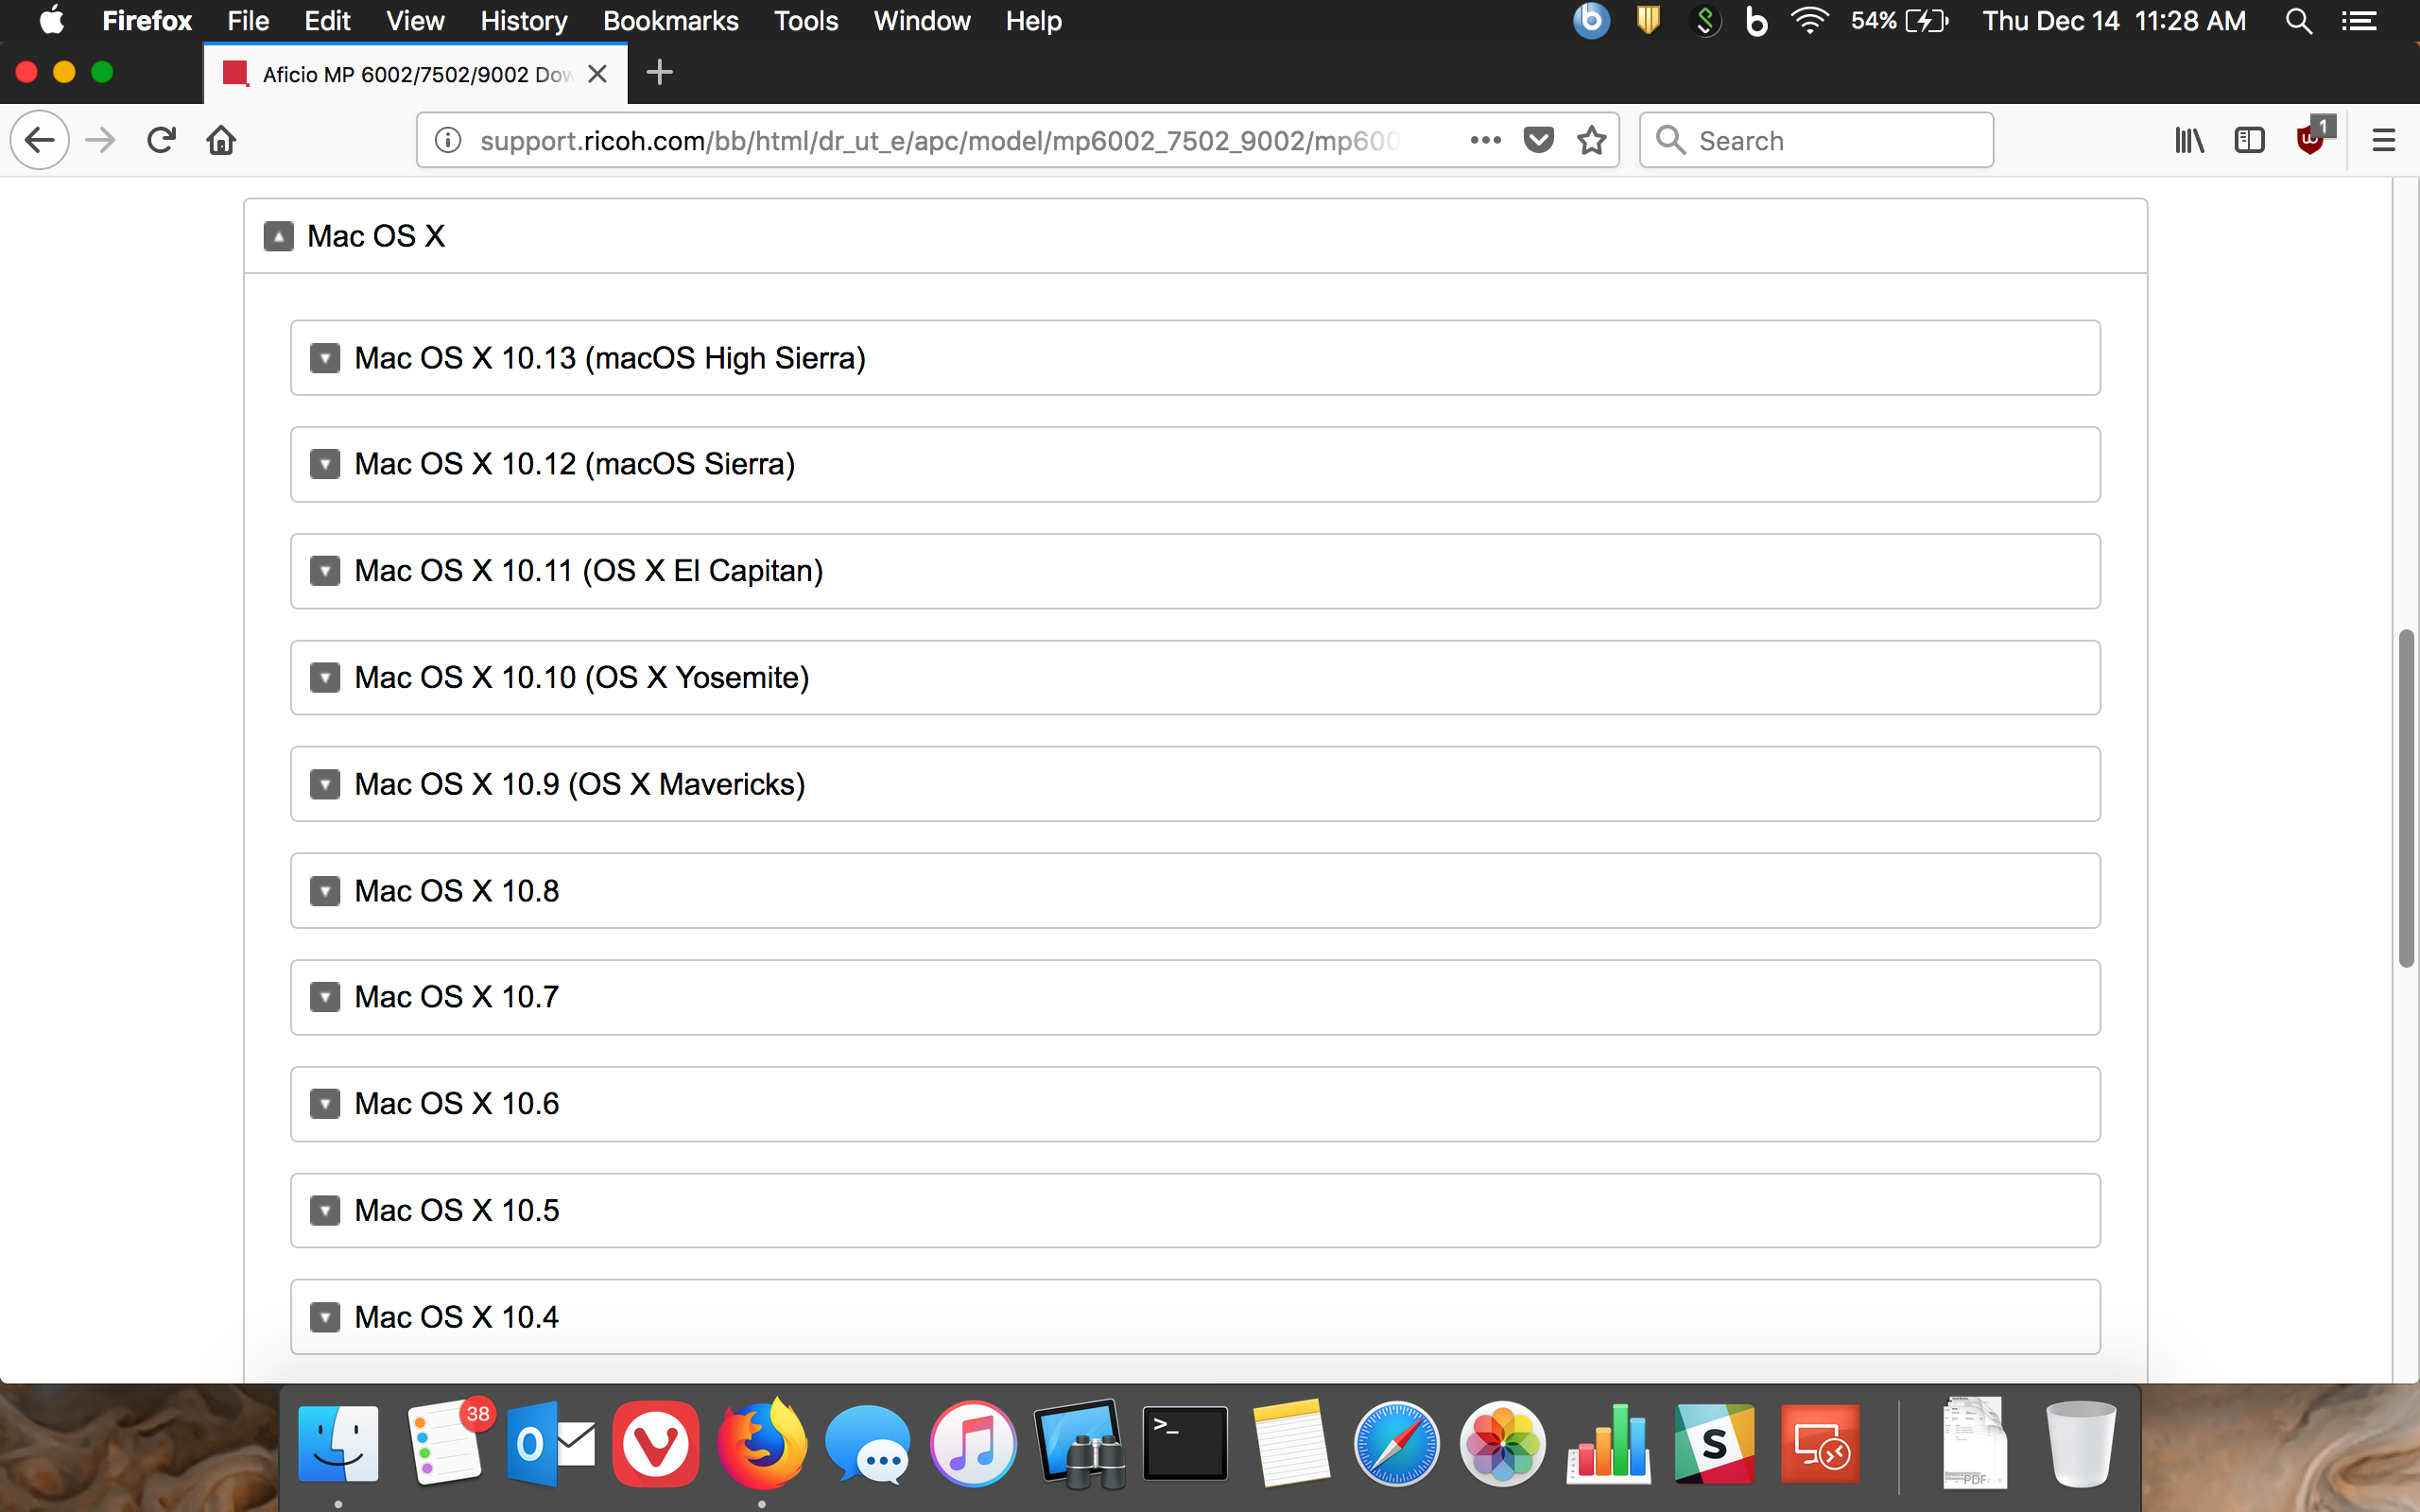Open Safari from the Dock
Viewport: 2420px width, 1512px height.
pos(1396,1444)
